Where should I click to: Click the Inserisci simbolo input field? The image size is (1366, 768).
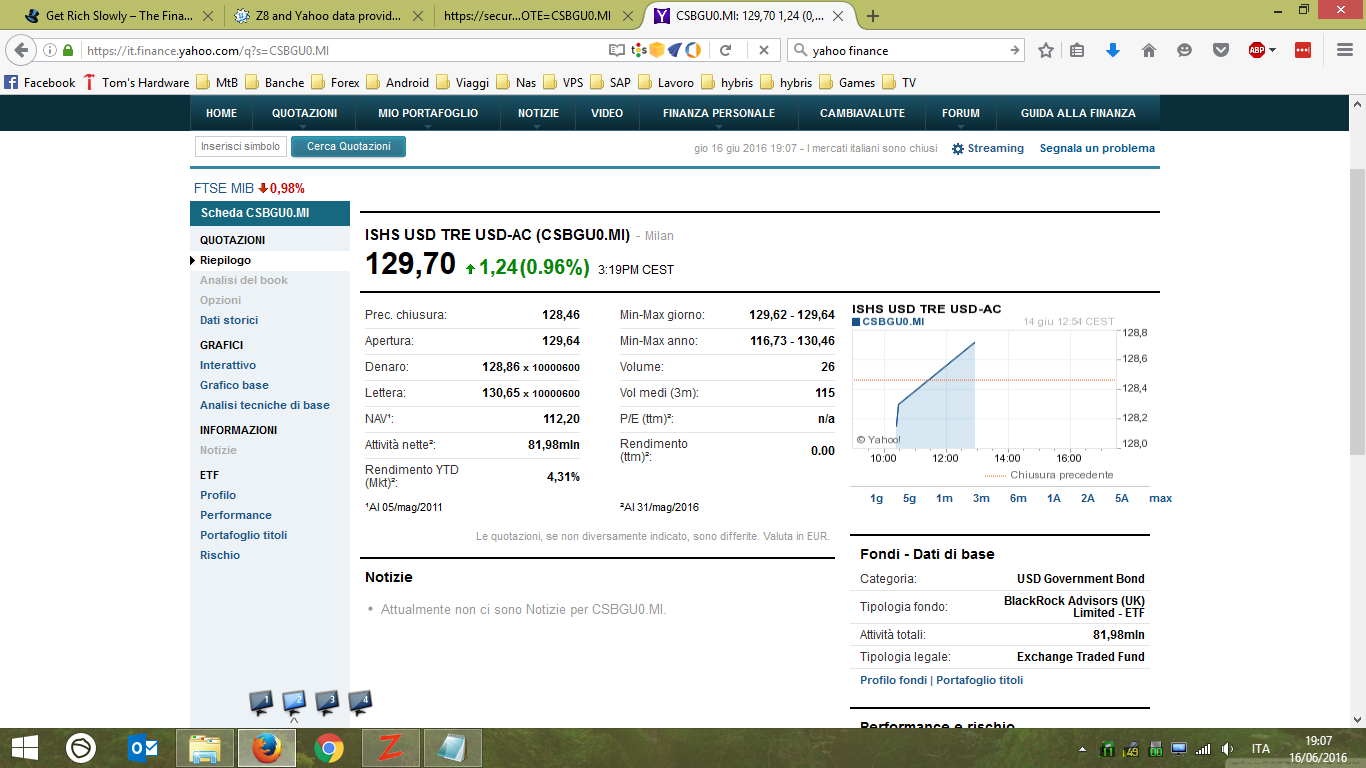(240, 146)
